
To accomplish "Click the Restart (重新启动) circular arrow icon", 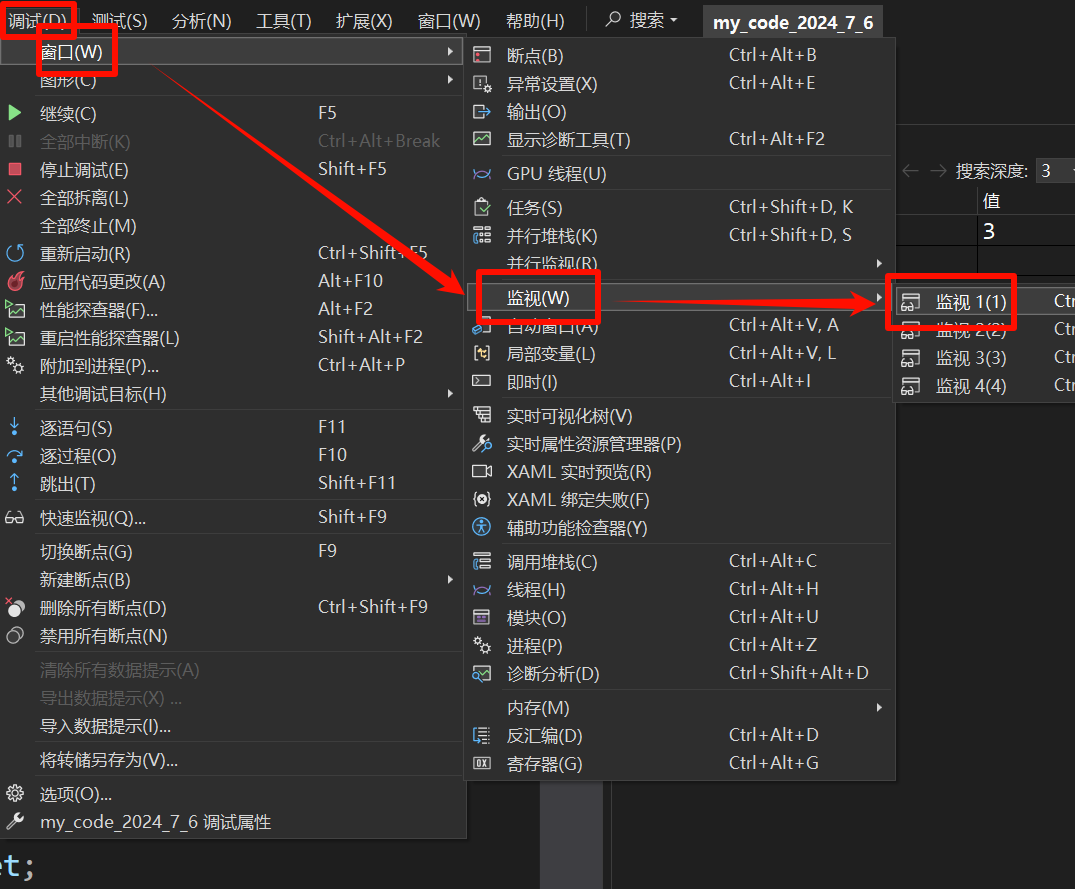I will [15, 254].
